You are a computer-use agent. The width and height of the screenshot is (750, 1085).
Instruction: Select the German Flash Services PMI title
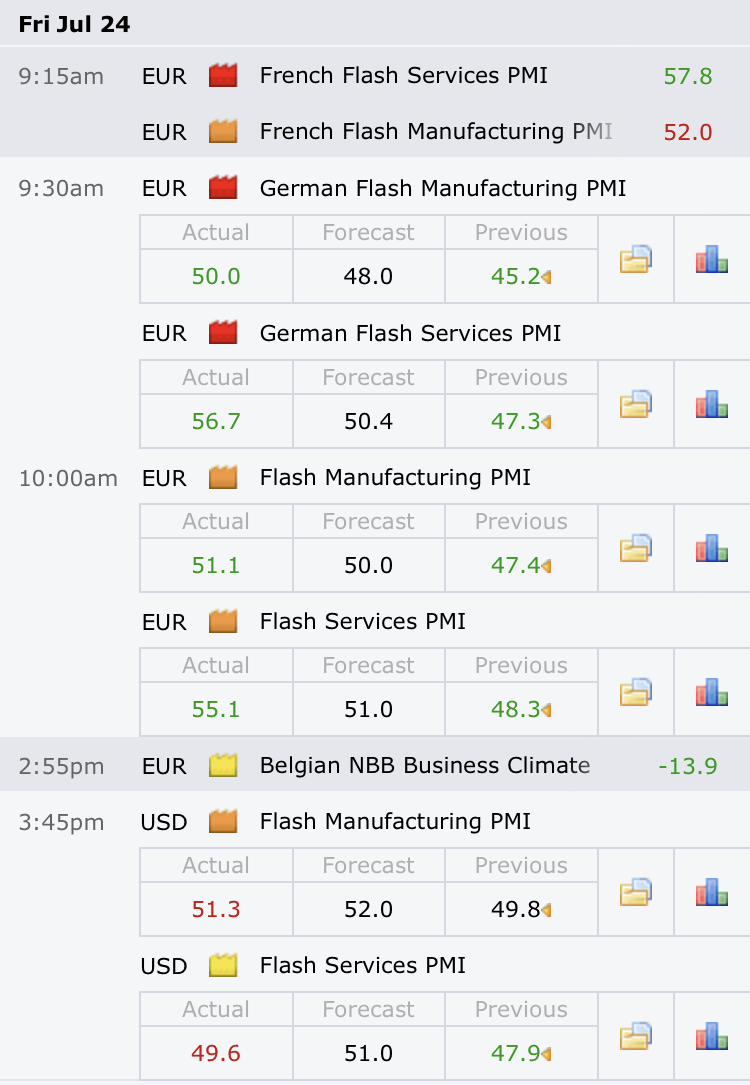pos(410,333)
